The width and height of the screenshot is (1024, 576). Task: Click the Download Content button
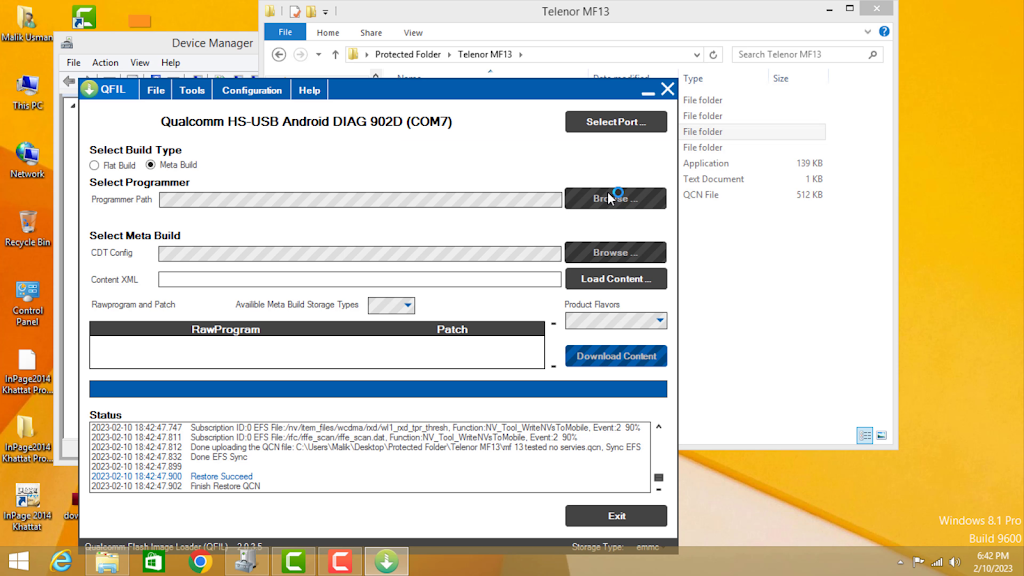(616, 356)
